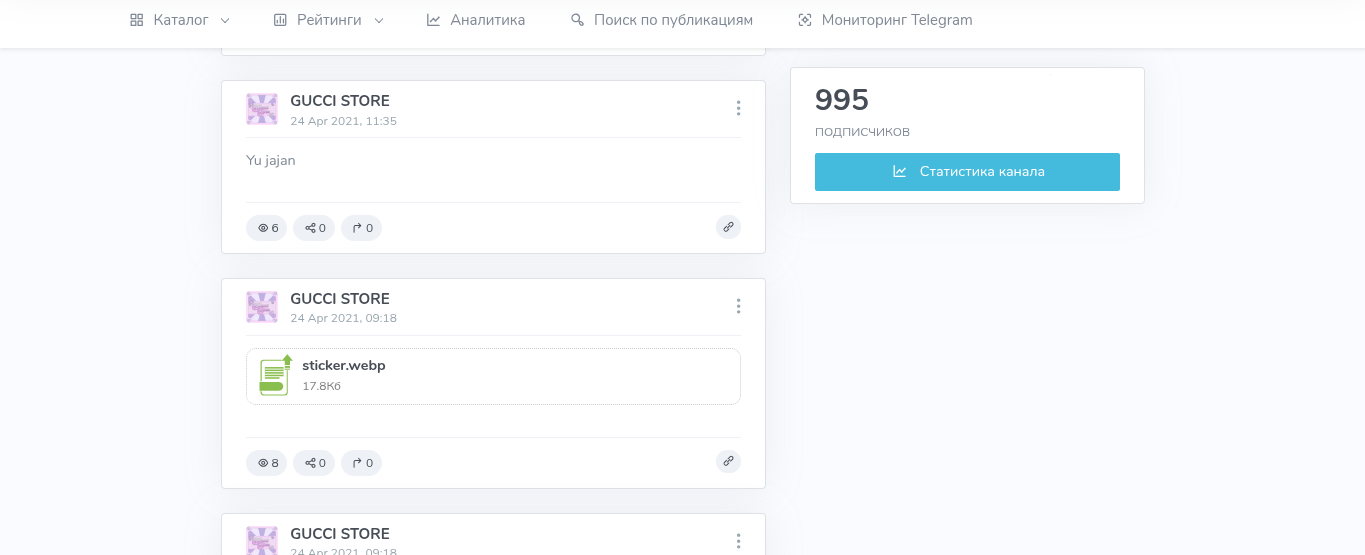Click GUCCI STORE avatar on sticker.webp post

262,307
